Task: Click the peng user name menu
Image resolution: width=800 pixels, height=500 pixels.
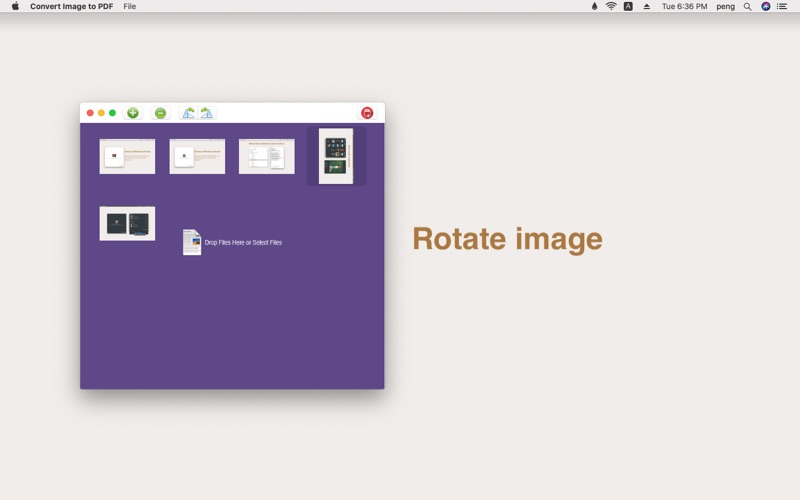Action: (725, 7)
